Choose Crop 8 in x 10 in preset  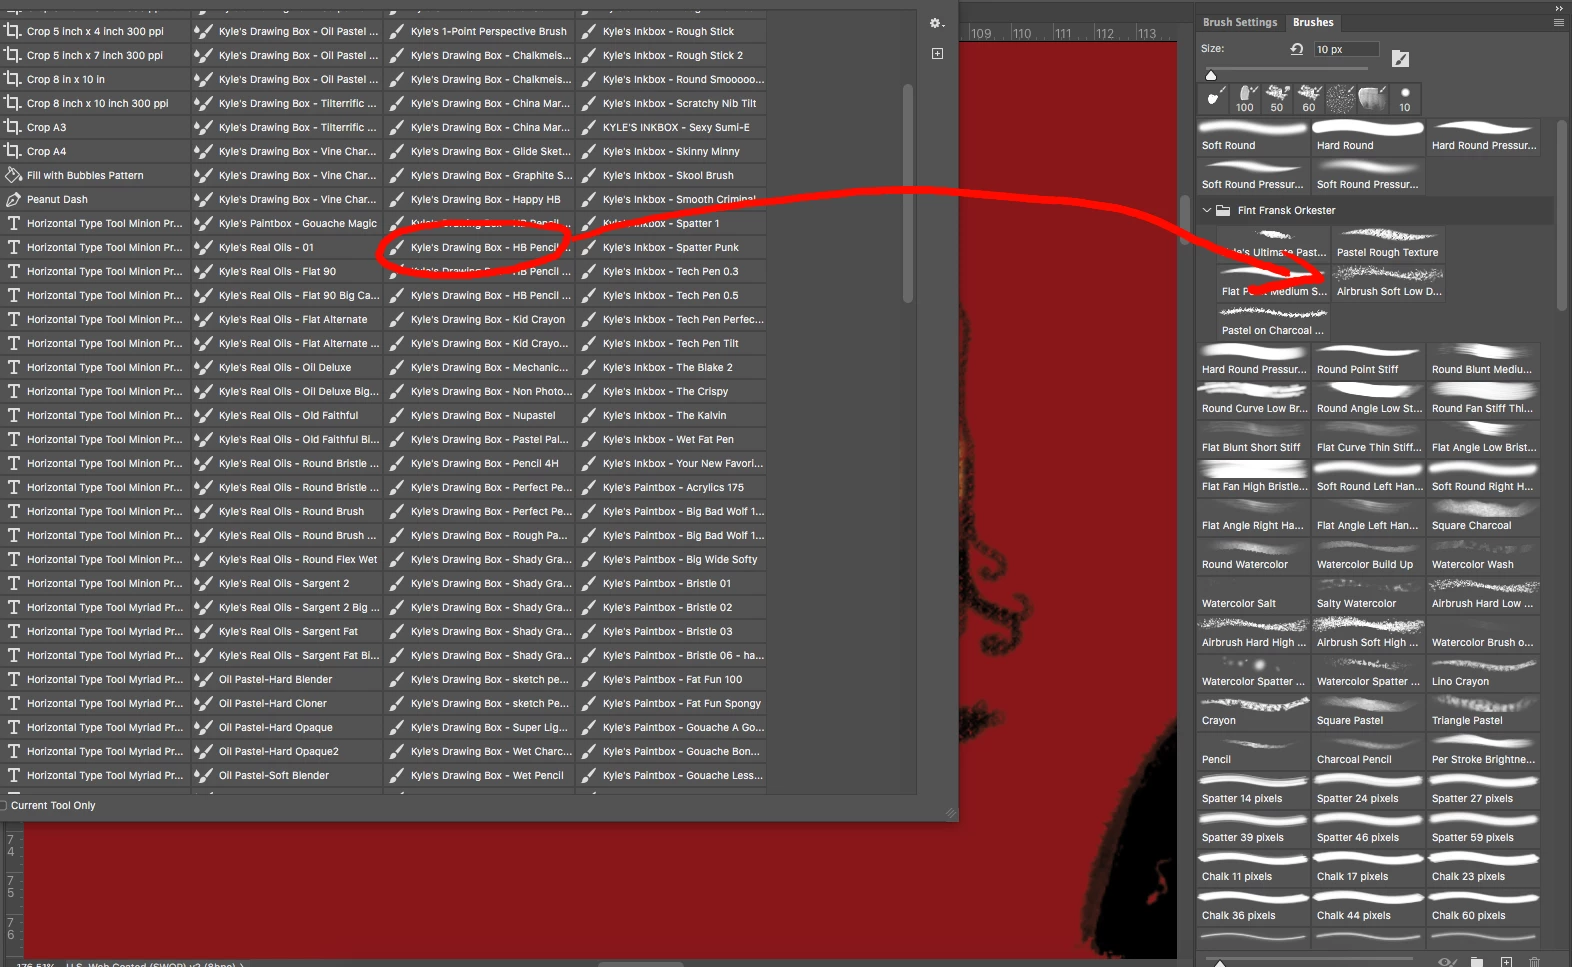(95, 79)
